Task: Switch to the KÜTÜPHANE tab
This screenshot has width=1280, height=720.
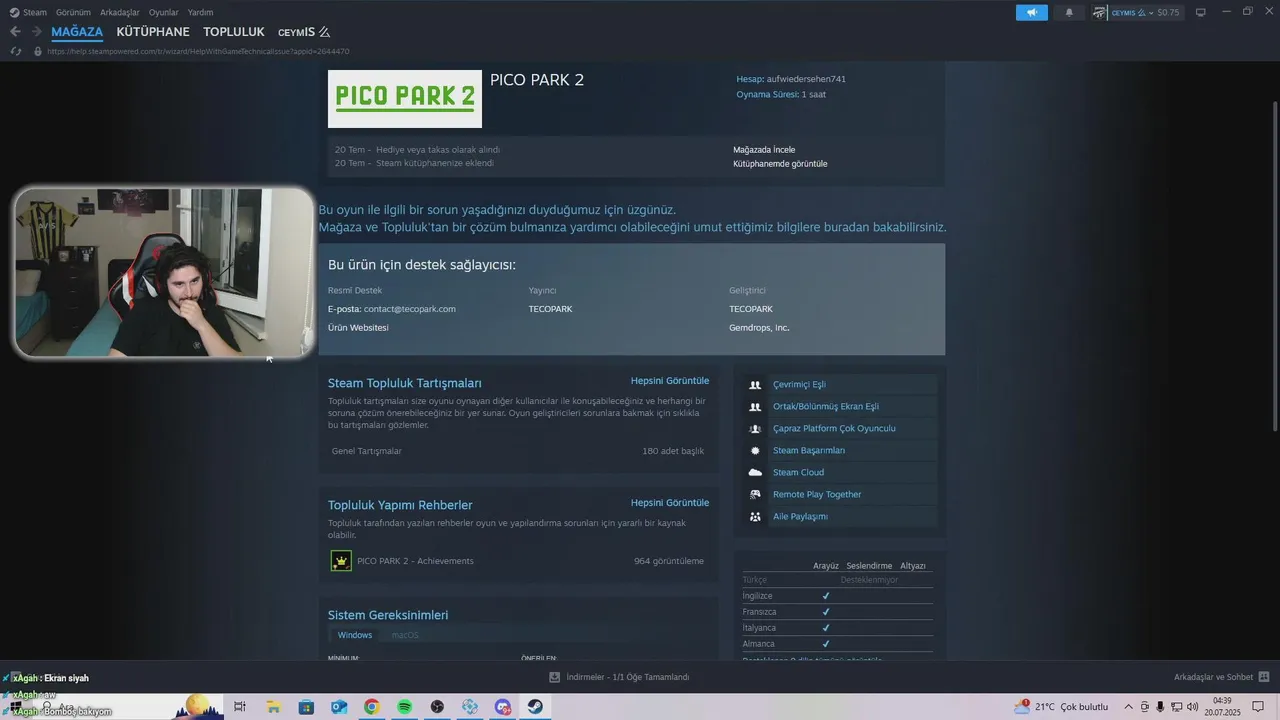Action: (153, 32)
